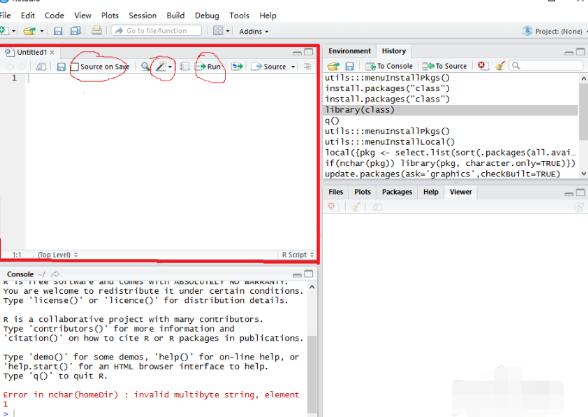Run the current line with Run button
This screenshot has width=588, height=417.
pos(209,67)
